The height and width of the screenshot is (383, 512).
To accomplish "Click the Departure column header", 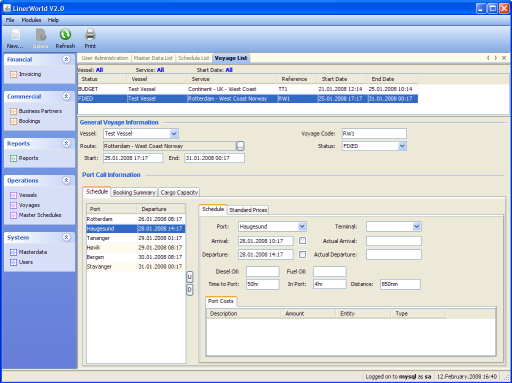I will pos(161,209).
